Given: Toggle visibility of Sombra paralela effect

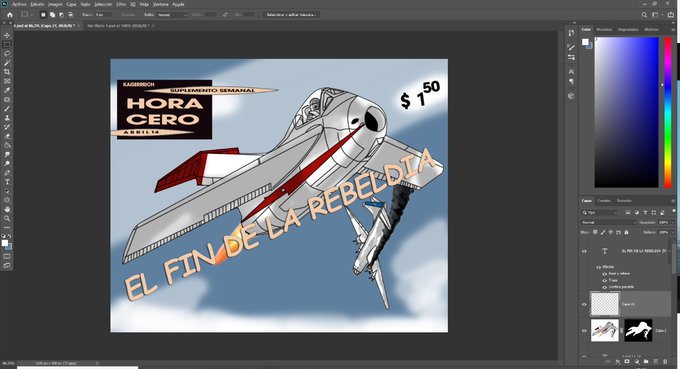Looking at the screenshot, I should 605,287.
